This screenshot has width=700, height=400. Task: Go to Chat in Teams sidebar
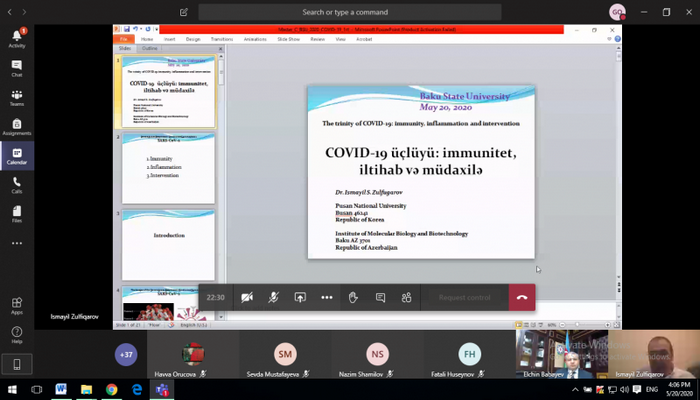tap(17, 67)
